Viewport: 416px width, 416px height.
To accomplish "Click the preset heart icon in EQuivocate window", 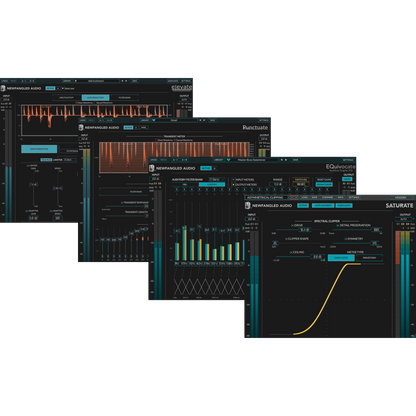I will [x=228, y=160].
